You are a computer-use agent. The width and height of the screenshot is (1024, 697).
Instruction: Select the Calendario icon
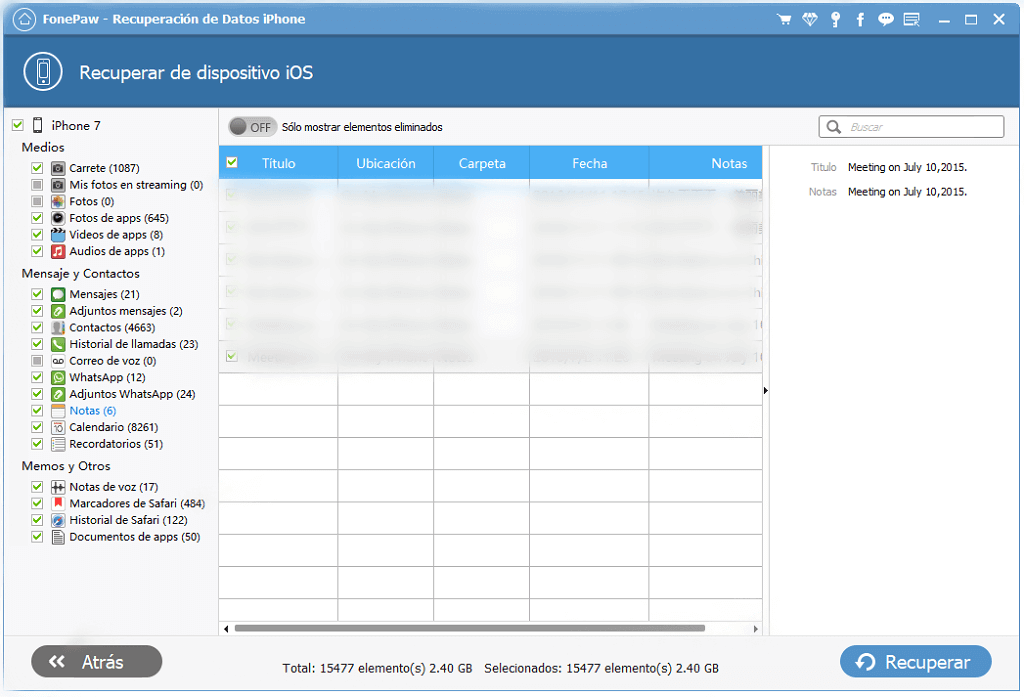point(58,427)
